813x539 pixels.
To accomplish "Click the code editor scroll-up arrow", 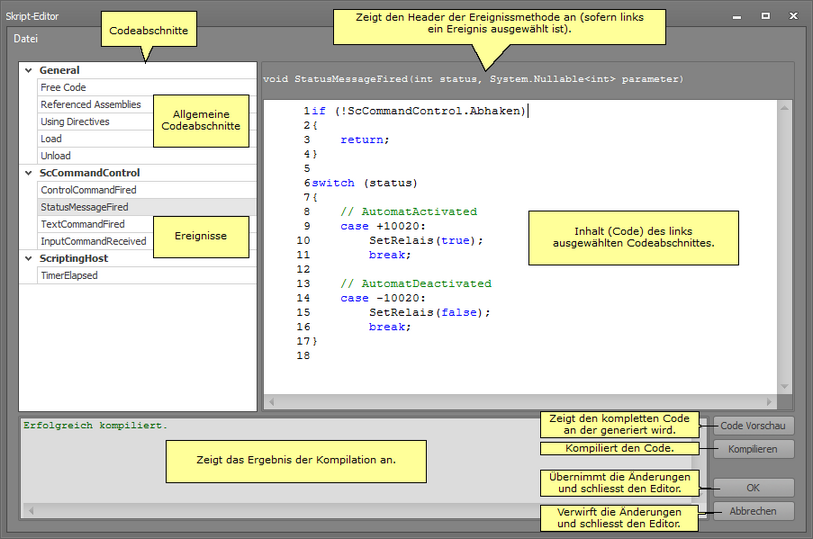I will click(x=784, y=108).
